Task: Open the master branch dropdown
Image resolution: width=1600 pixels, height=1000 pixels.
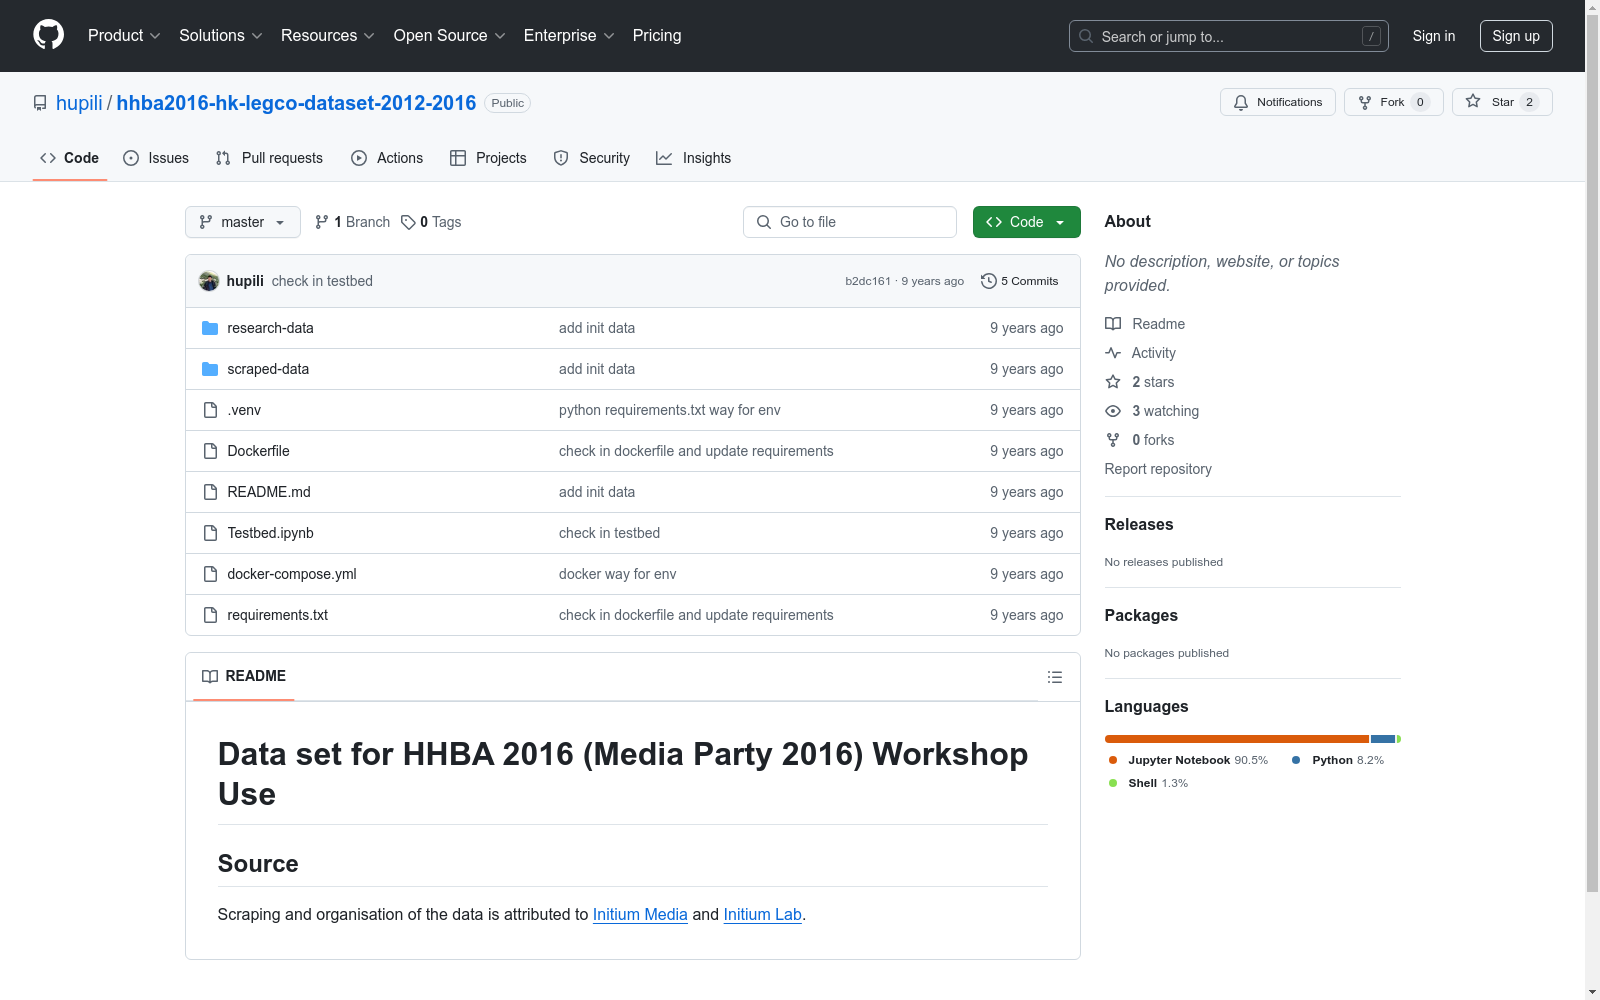Action: click(243, 222)
